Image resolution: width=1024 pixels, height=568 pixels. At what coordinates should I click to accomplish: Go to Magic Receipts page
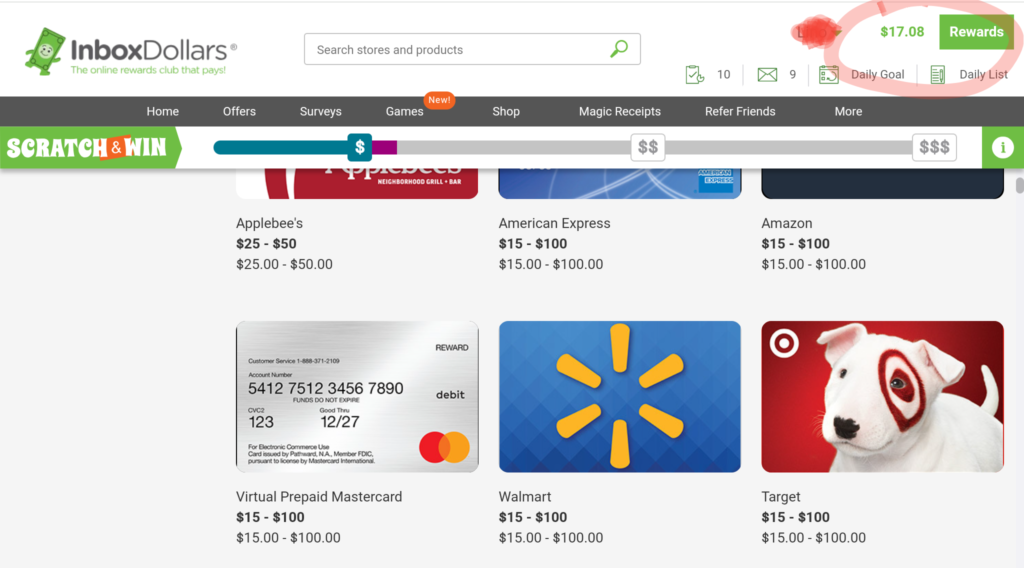(x=620, y=112)
